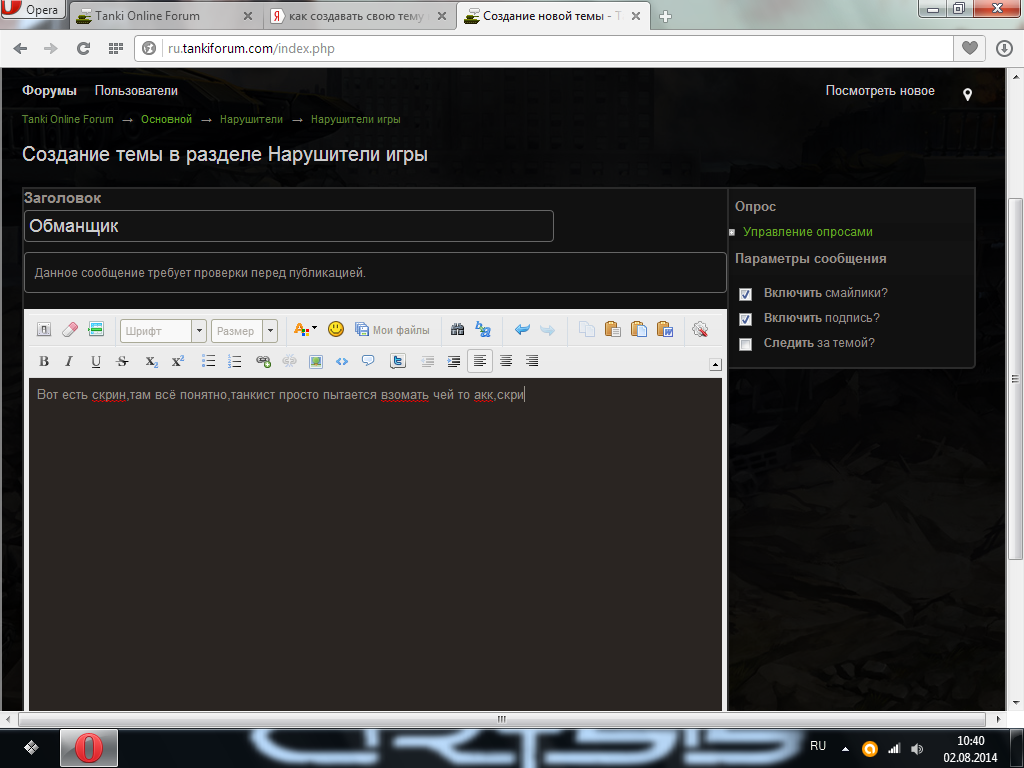Open the text color dropdown
This screenshot has height=768, width=1024.
tap(305, 330)
